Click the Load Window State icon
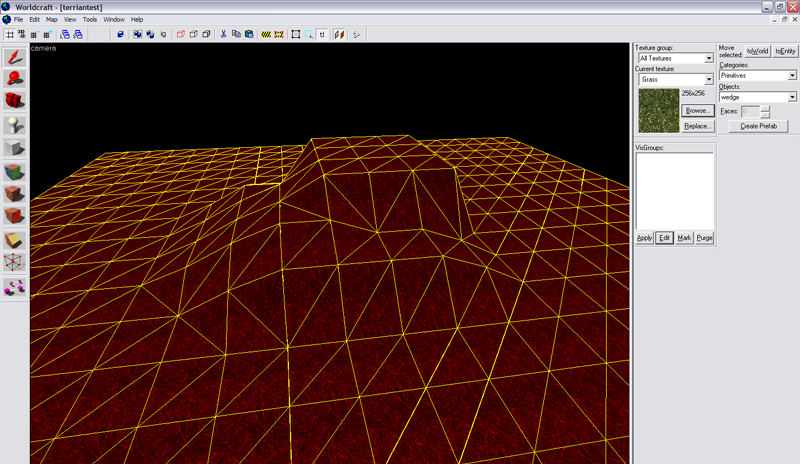800x464 pixels. tap(65, 34)
